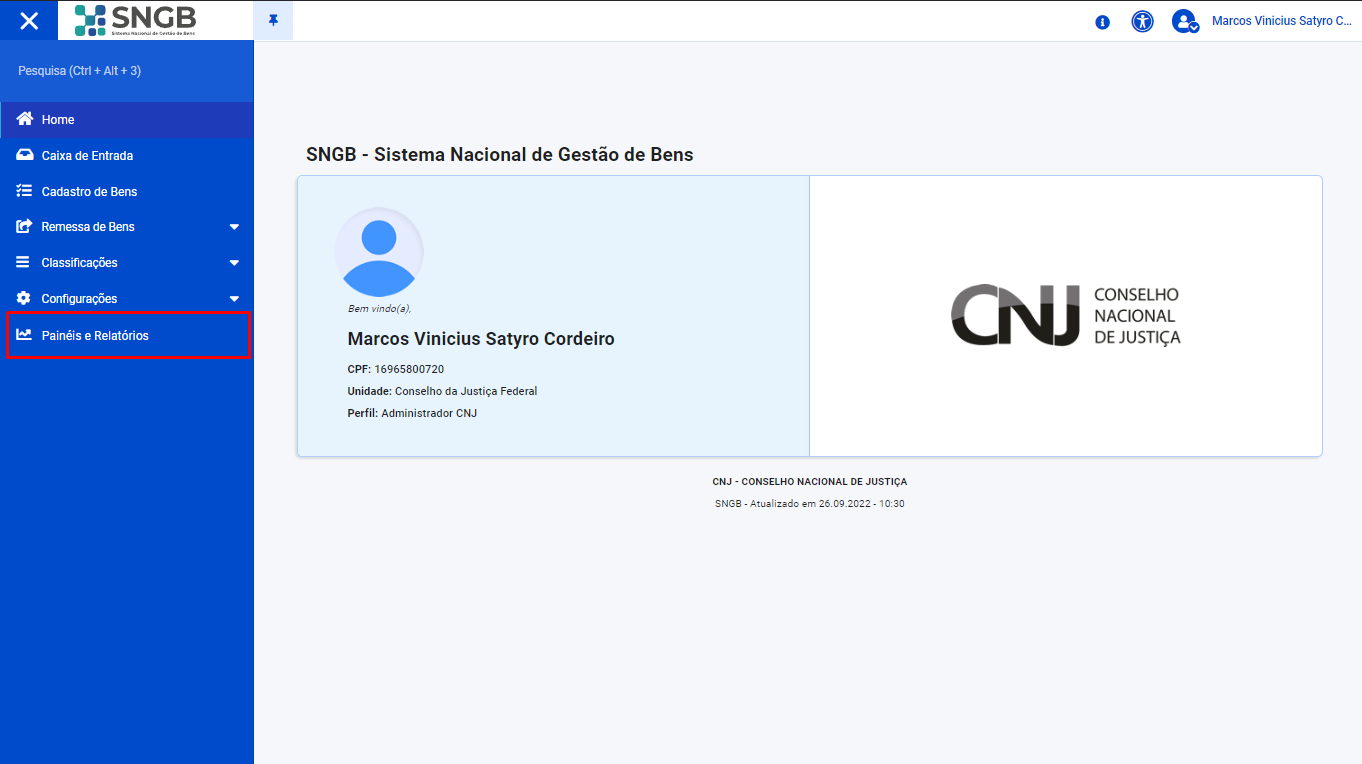Click the SNGB logo
The image size is (1362, 764).
(x=135, y=20)
